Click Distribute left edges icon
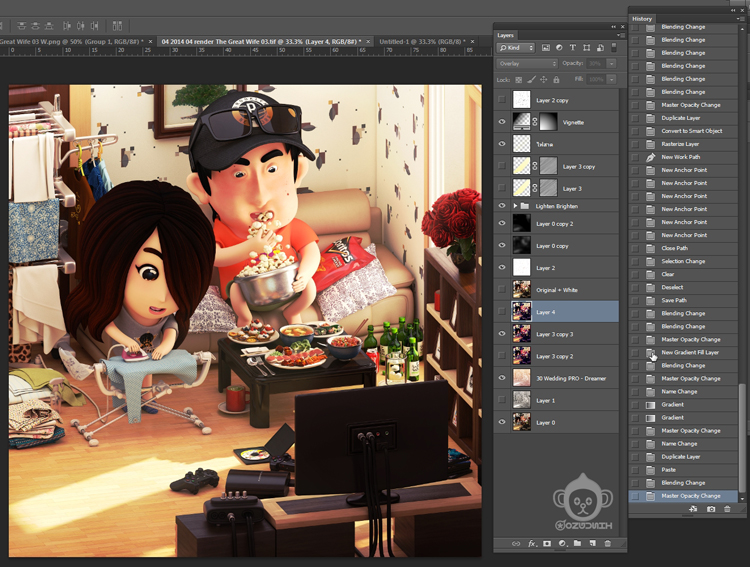The width and height of the screenshot is (750, 567). tap(67, 26)
